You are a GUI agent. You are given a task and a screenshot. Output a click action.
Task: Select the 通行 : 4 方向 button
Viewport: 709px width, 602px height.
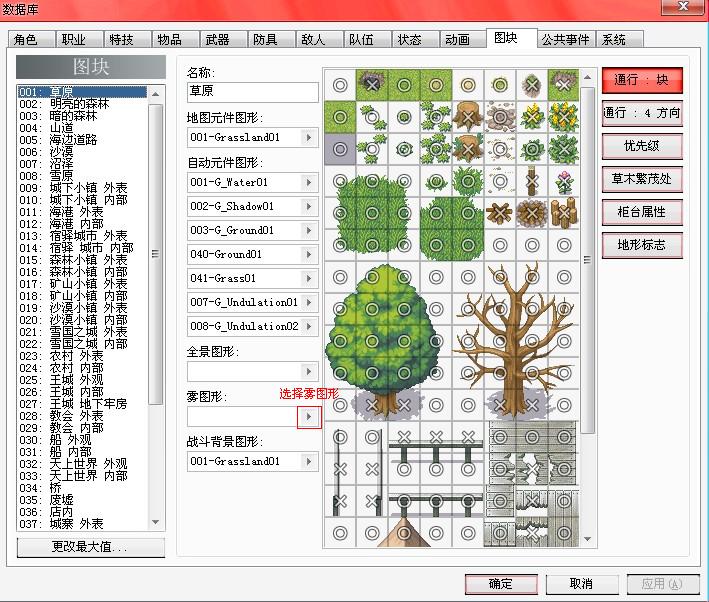[x=642, y=113]
